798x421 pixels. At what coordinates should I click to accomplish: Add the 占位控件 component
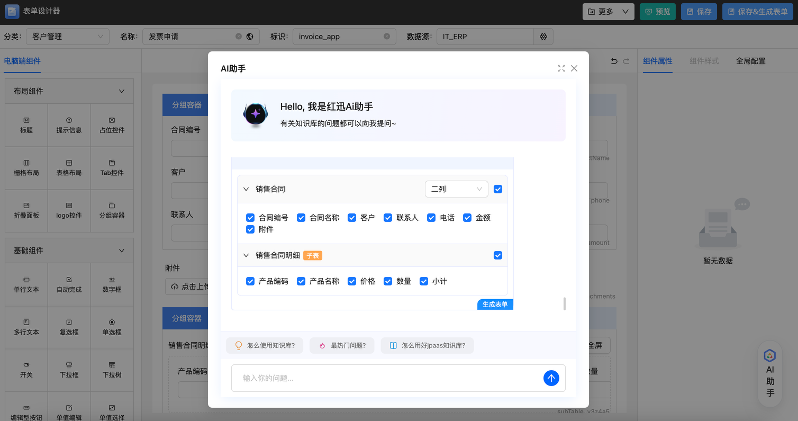click(112, 125)
